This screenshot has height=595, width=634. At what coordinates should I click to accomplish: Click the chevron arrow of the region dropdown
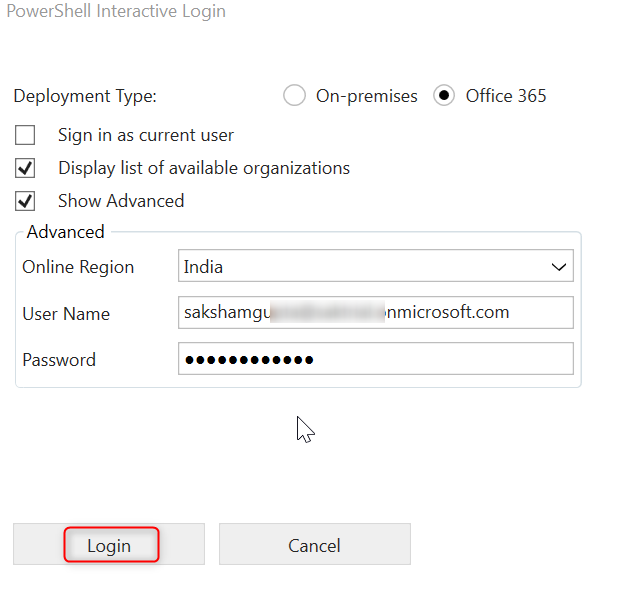(559, 268)
